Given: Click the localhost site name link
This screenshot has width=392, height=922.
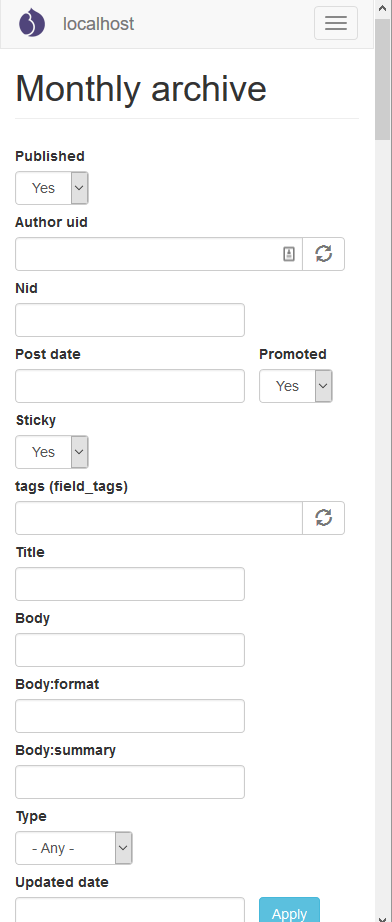Looking at the screenshot, I should (98, 24).
